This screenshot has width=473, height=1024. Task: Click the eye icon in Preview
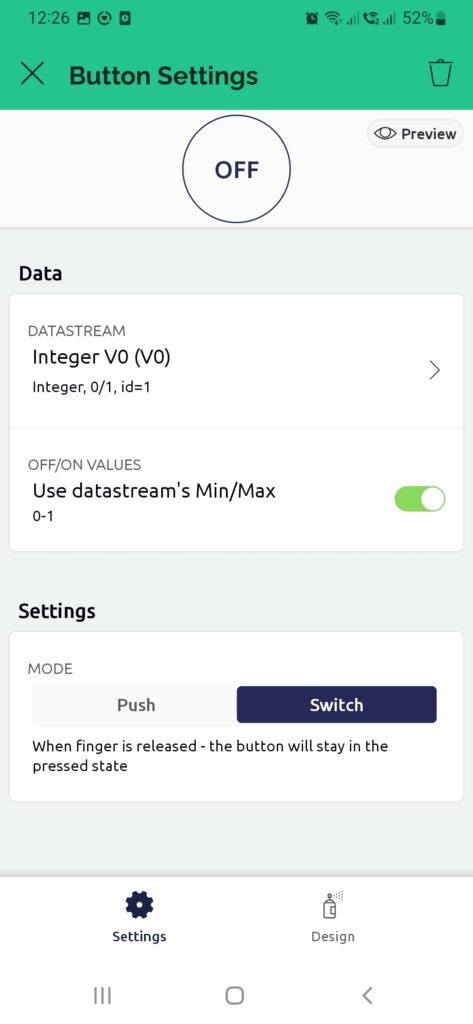pos(385,134)
